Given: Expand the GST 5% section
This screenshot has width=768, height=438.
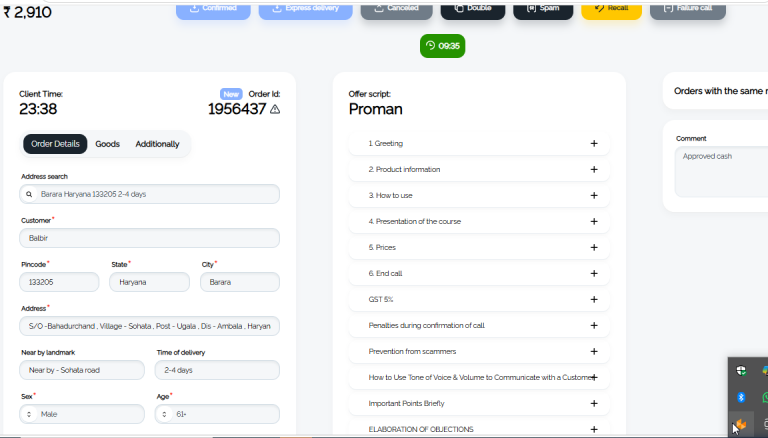Looking at the screenshot, I should pos(479,299).
